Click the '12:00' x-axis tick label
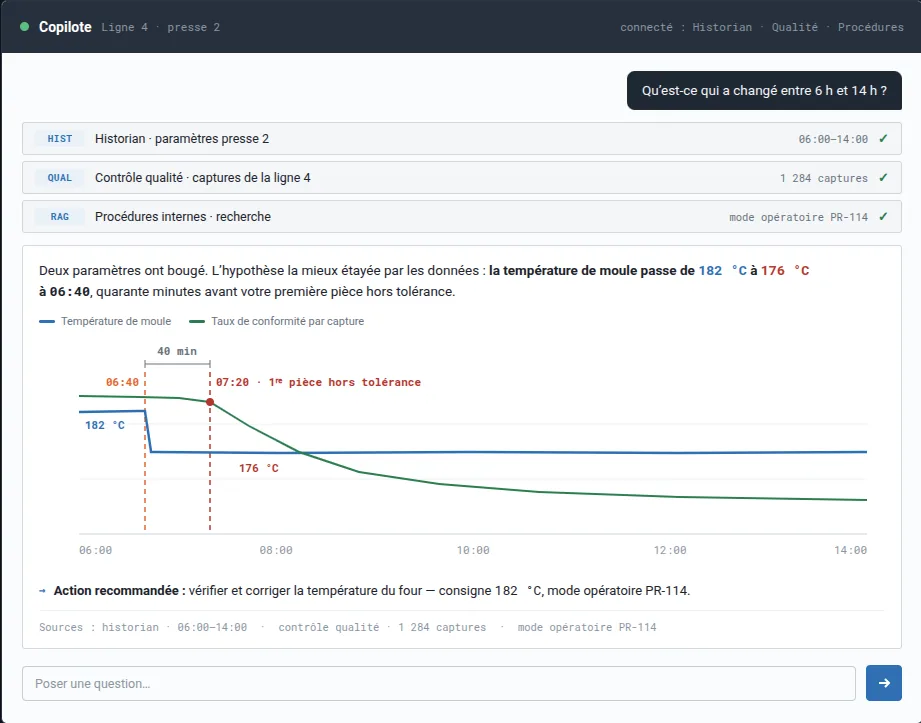921x723 pixels. tap(670, 550)
